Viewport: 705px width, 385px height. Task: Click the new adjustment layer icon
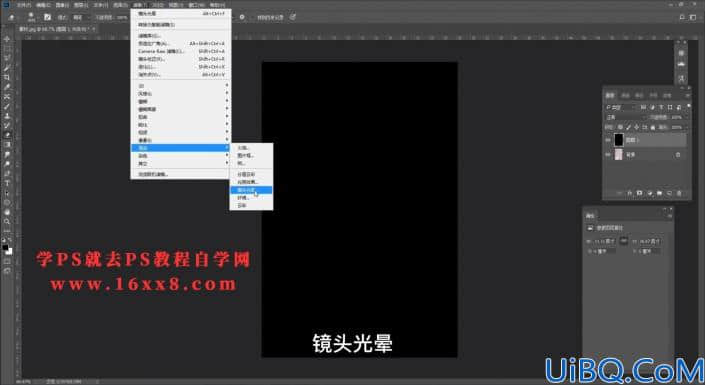pyautogui.click(x=649, y=193)
